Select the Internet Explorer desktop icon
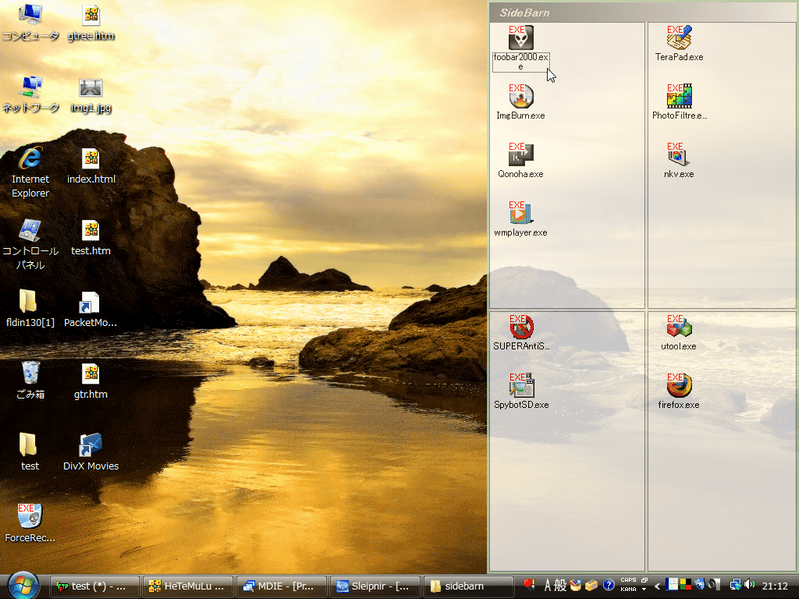 pyautogui.click(x=30, y=159)
